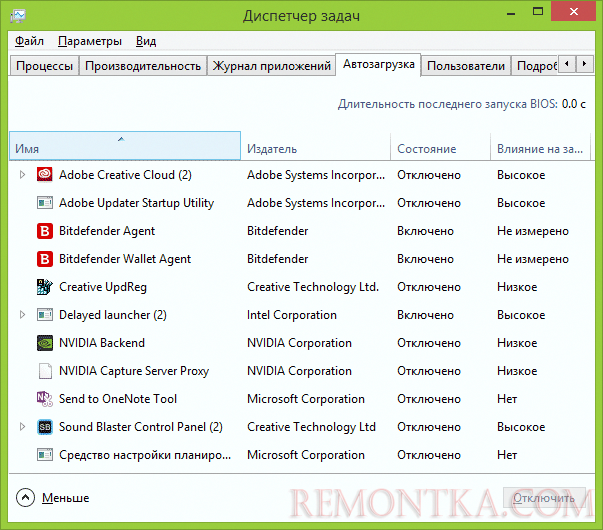Viewport: 603px width, 530px height.
Task: Show more tabs with right arrow
Action: pos(584,64)
